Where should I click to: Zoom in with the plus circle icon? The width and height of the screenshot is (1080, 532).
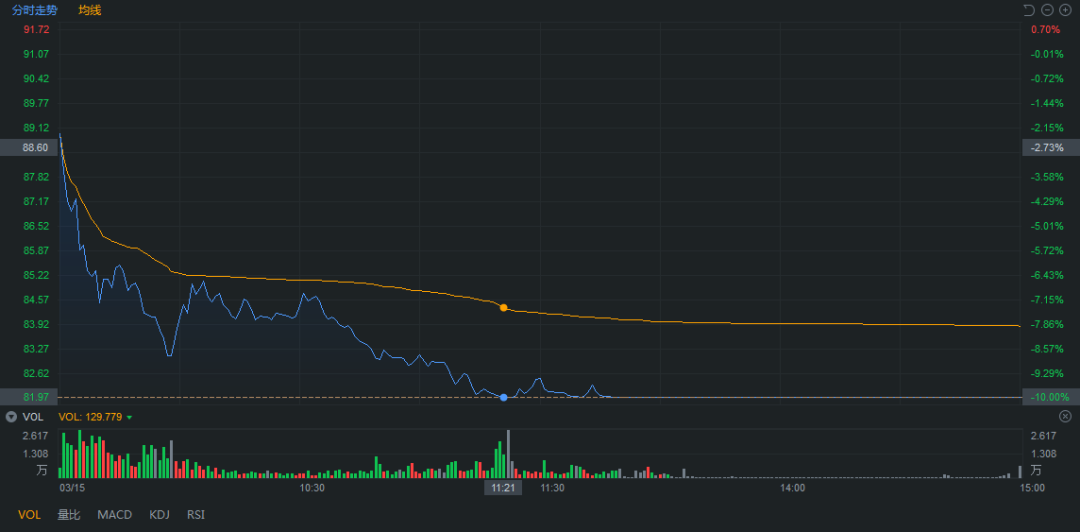point(1066,10)
